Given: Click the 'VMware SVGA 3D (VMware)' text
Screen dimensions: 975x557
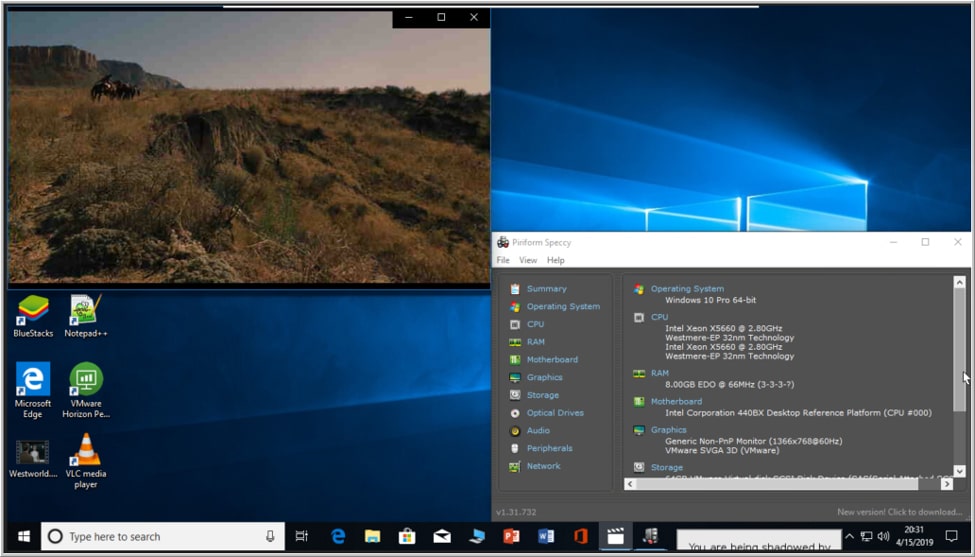Looking at the screenshot, I should click(722, 451).
